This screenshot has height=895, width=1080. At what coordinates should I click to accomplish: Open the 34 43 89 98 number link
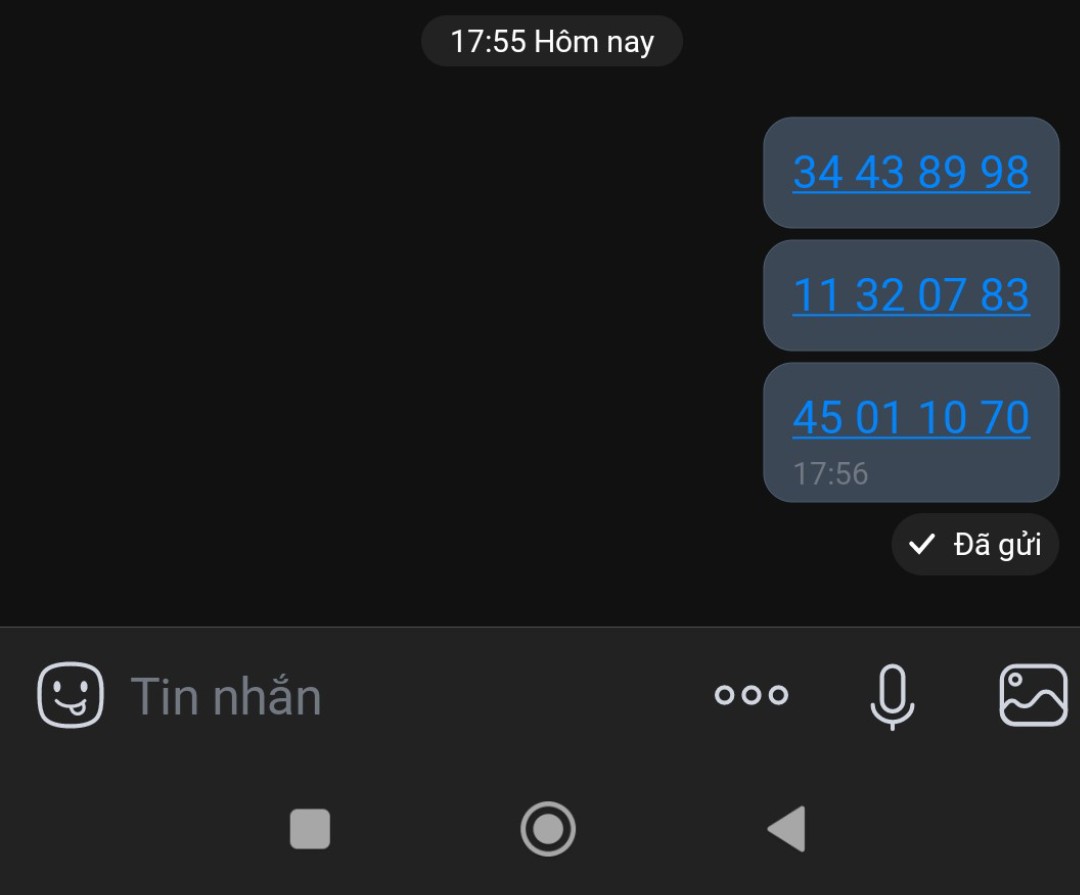tap(911, 172)
